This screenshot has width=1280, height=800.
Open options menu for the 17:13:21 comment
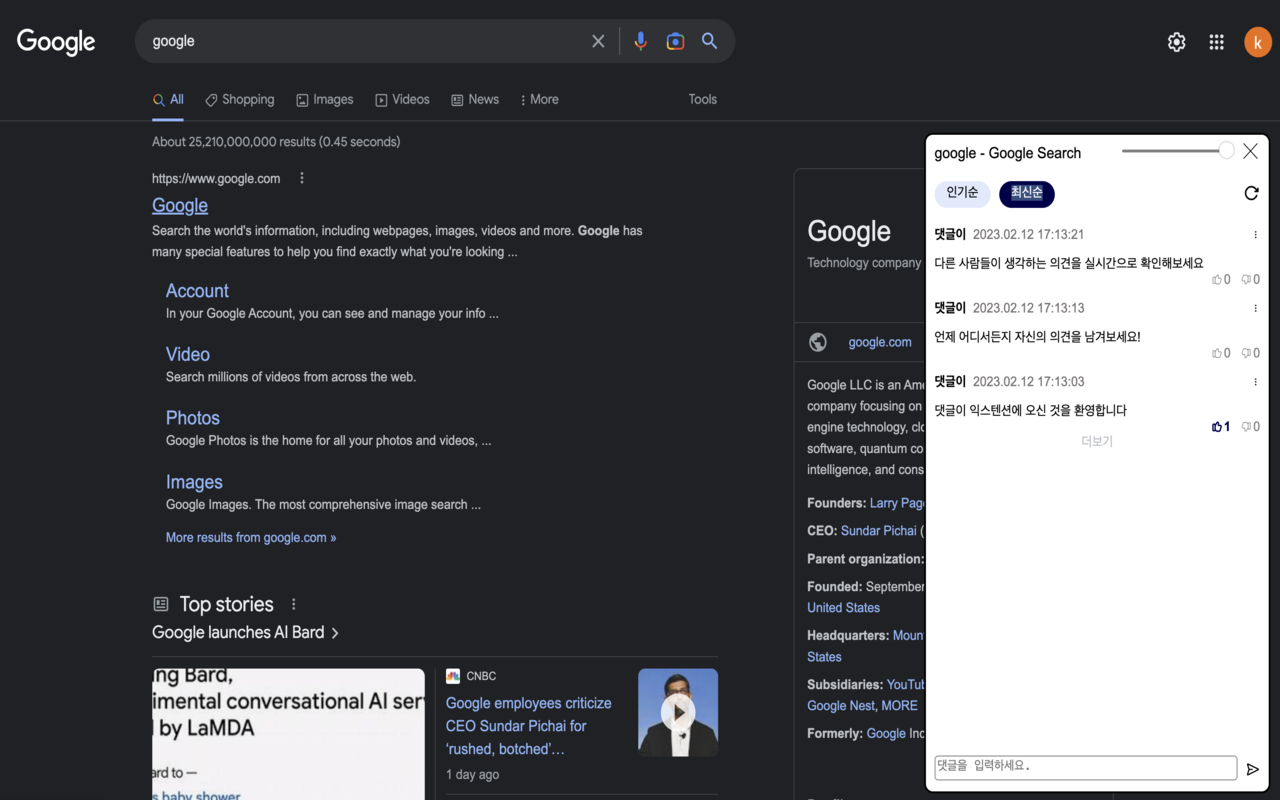click(x=1256, y=235)
